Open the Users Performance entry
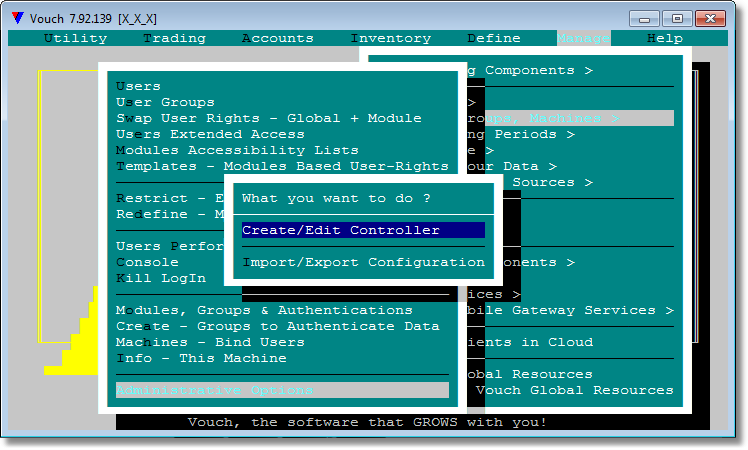 [169, 246]
